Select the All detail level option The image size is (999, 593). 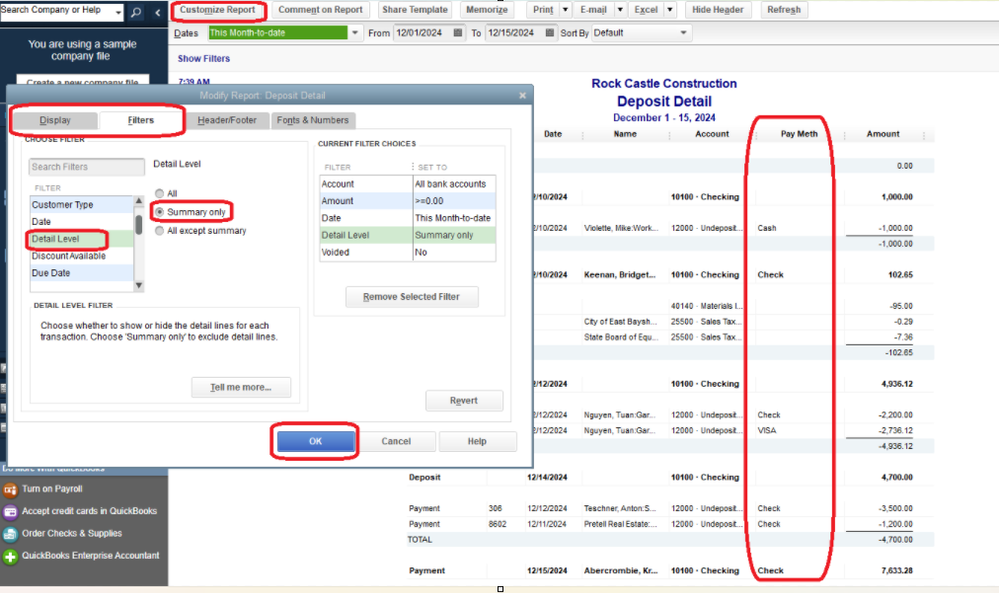(x=159, y=194)
